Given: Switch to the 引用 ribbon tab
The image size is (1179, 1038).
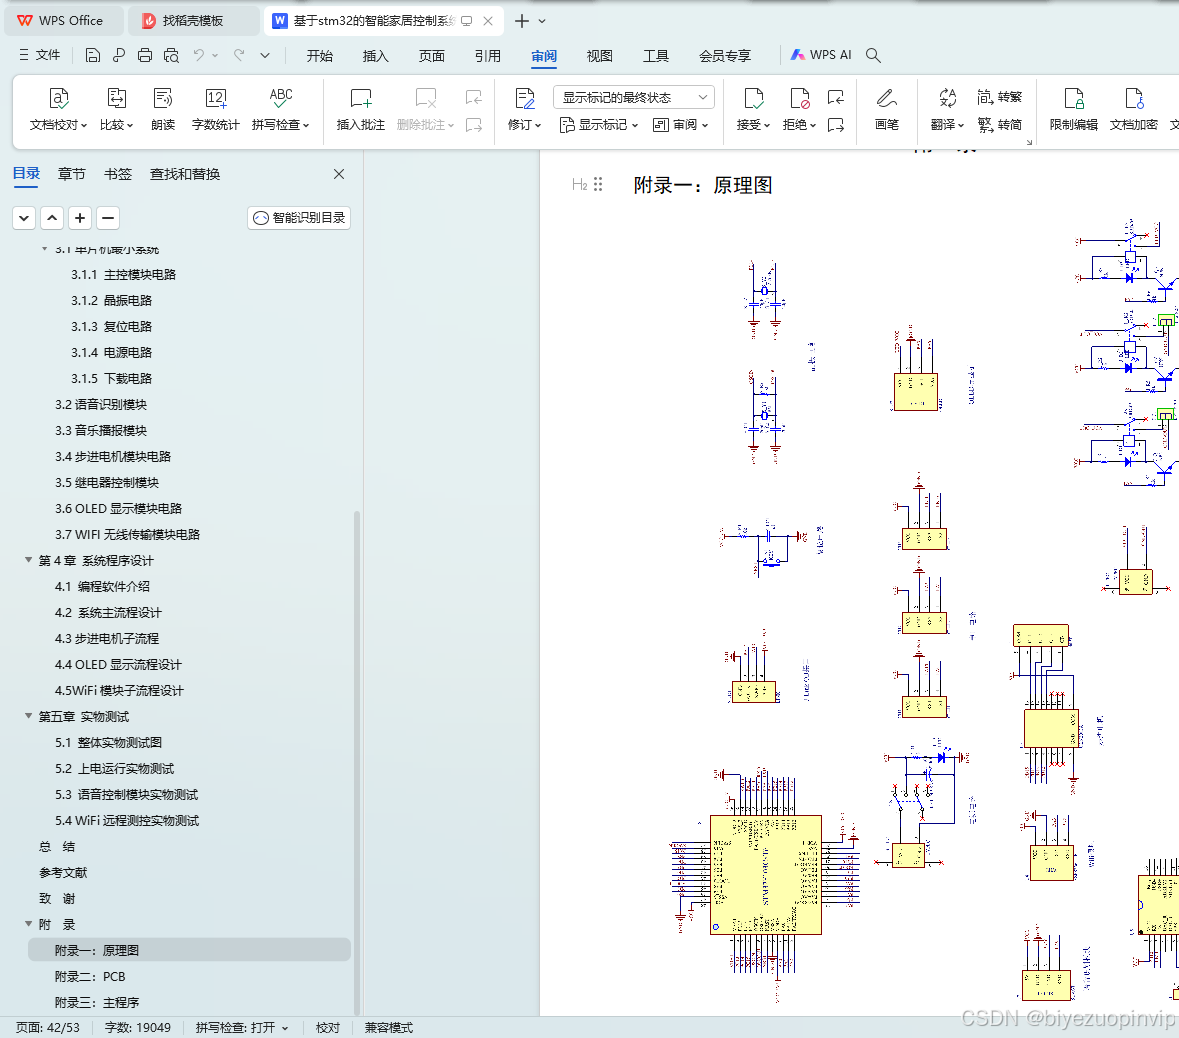Looking at the screenshot, I should coord(487,56).
